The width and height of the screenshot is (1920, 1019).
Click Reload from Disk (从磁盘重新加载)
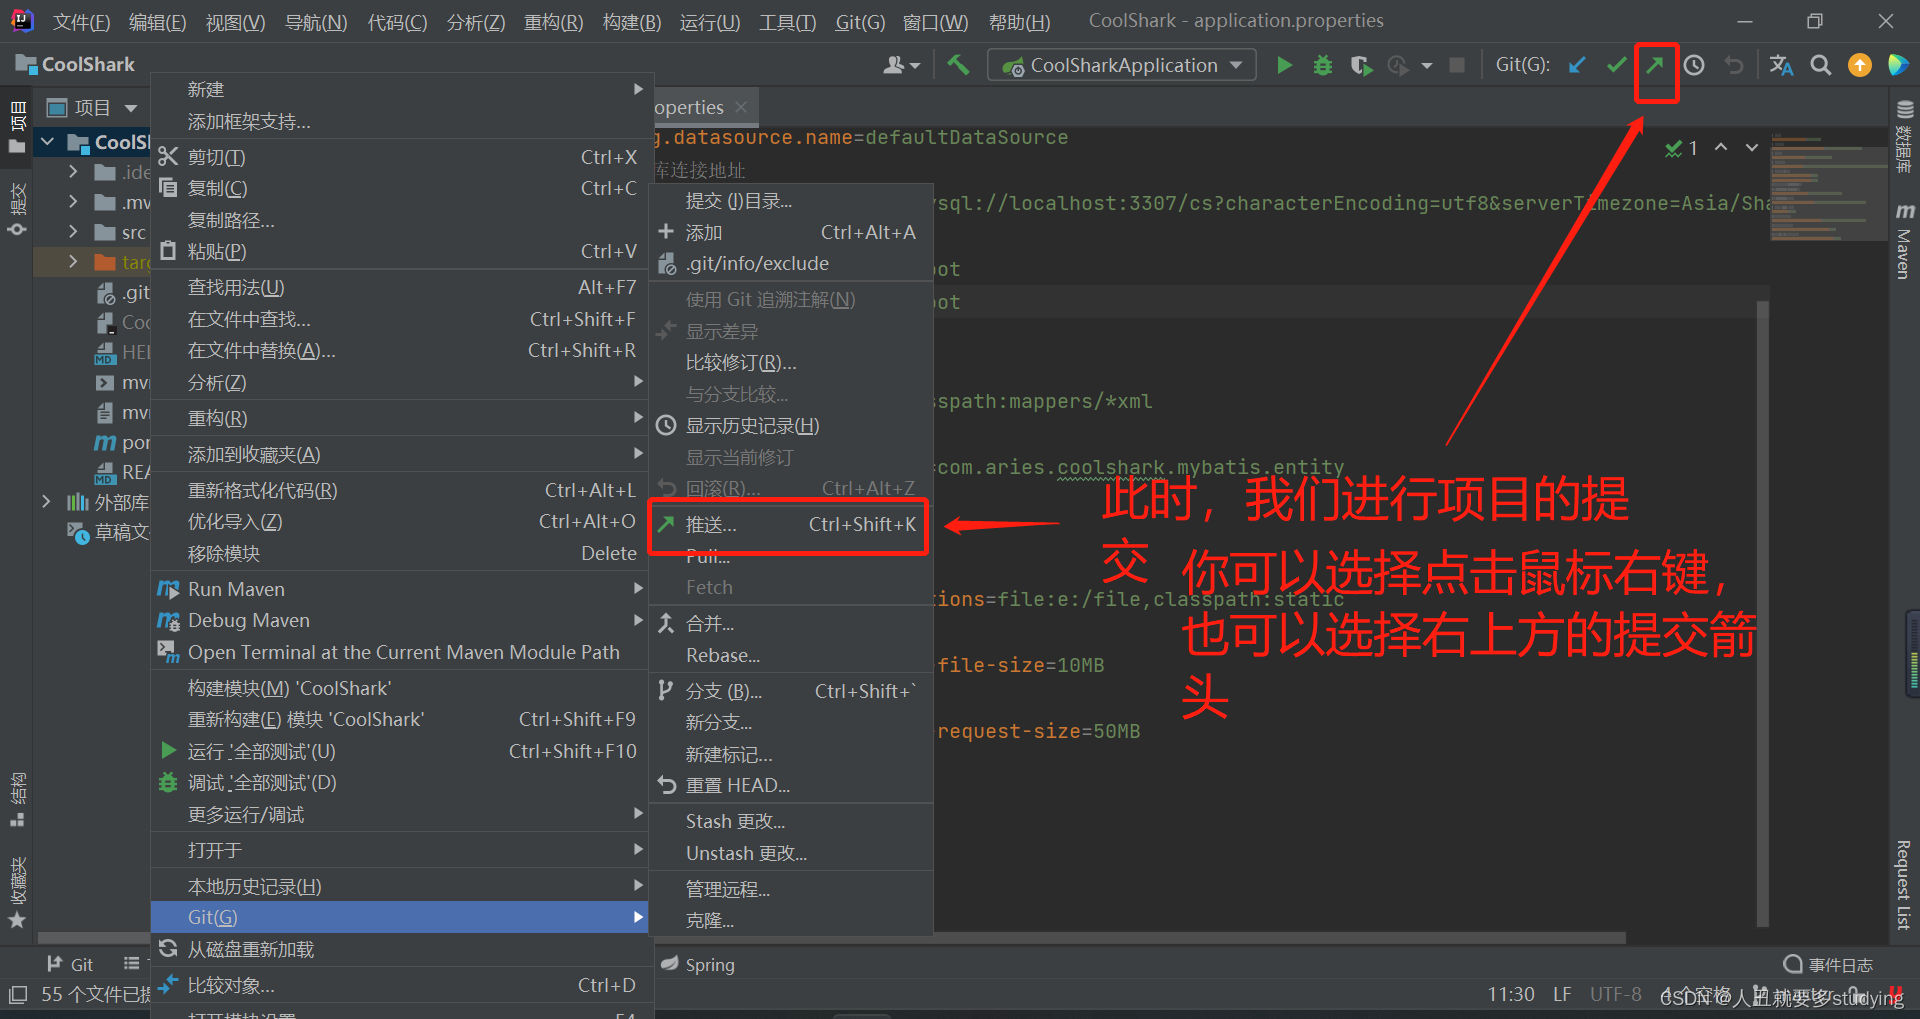[402, 949]
